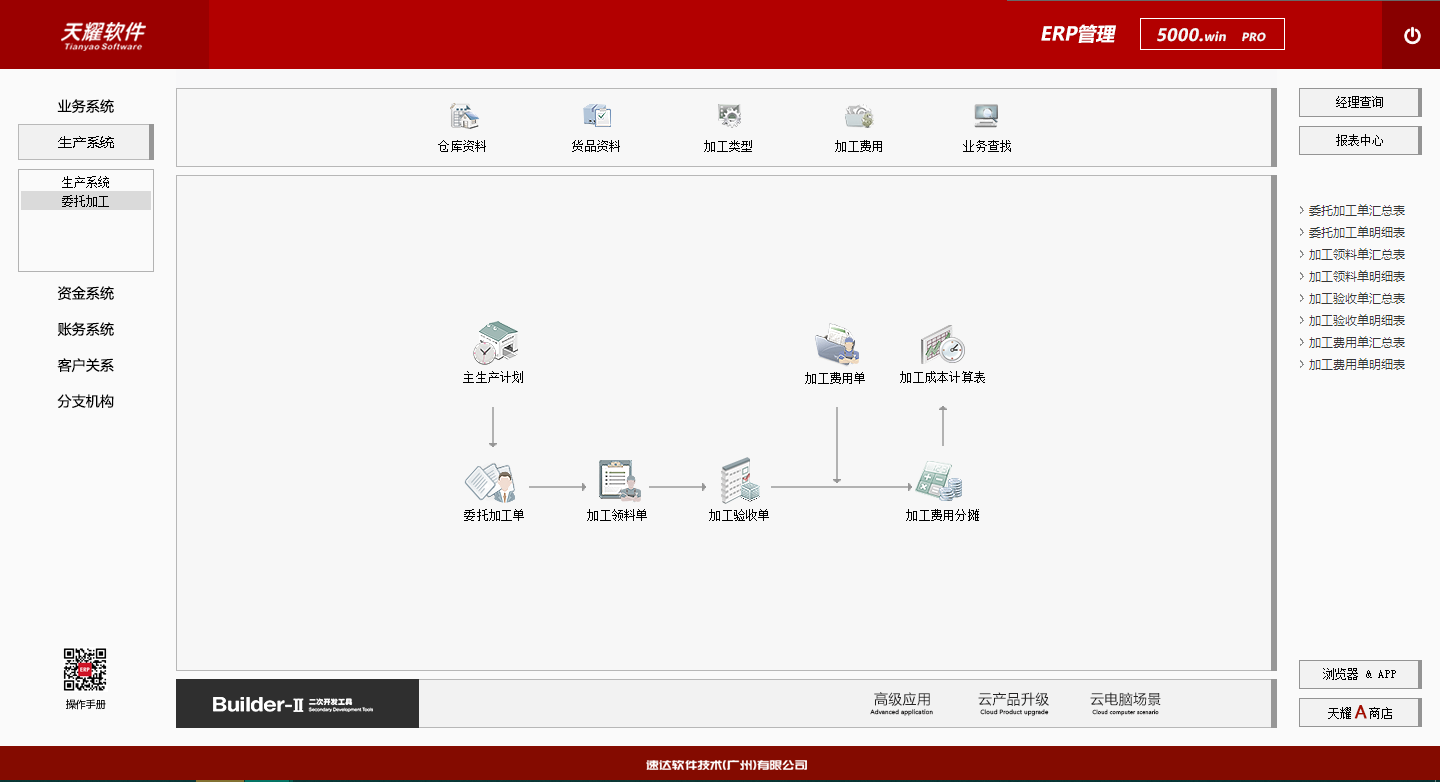Image resolution: width=1440 pixels, height=782 pixels.
Task: Open the 报表中心 report center
Action: [x=1358, y=140]
